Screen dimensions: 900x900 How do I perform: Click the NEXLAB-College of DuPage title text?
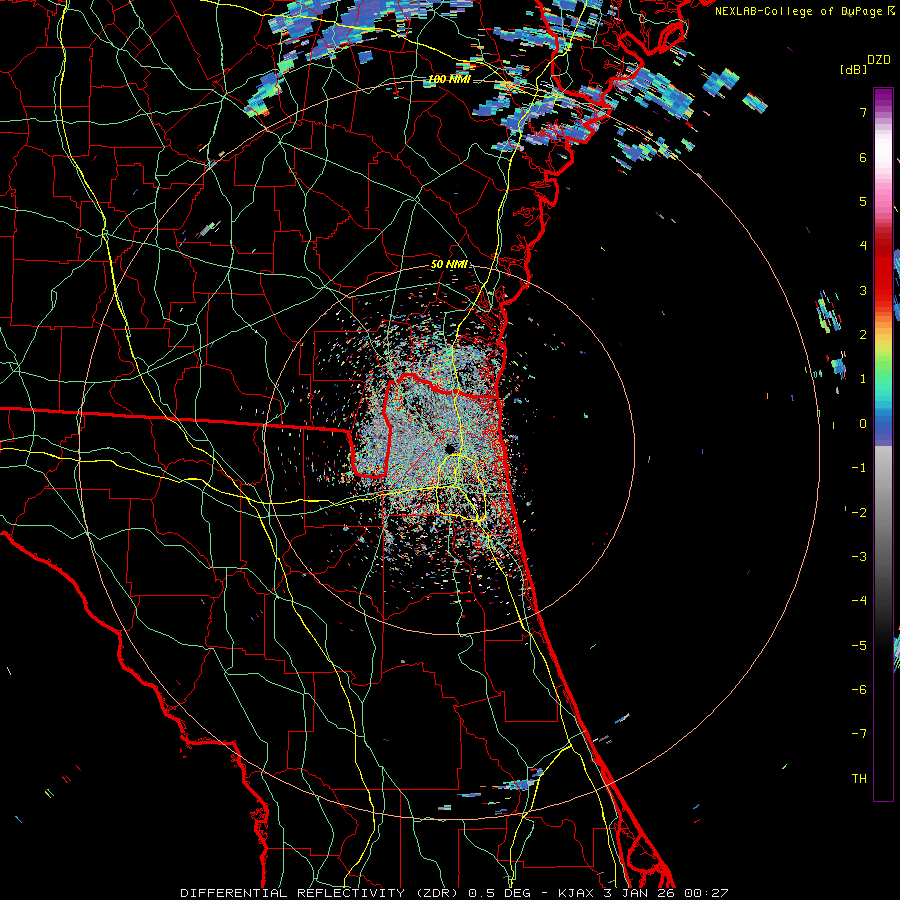click(800, 11)
